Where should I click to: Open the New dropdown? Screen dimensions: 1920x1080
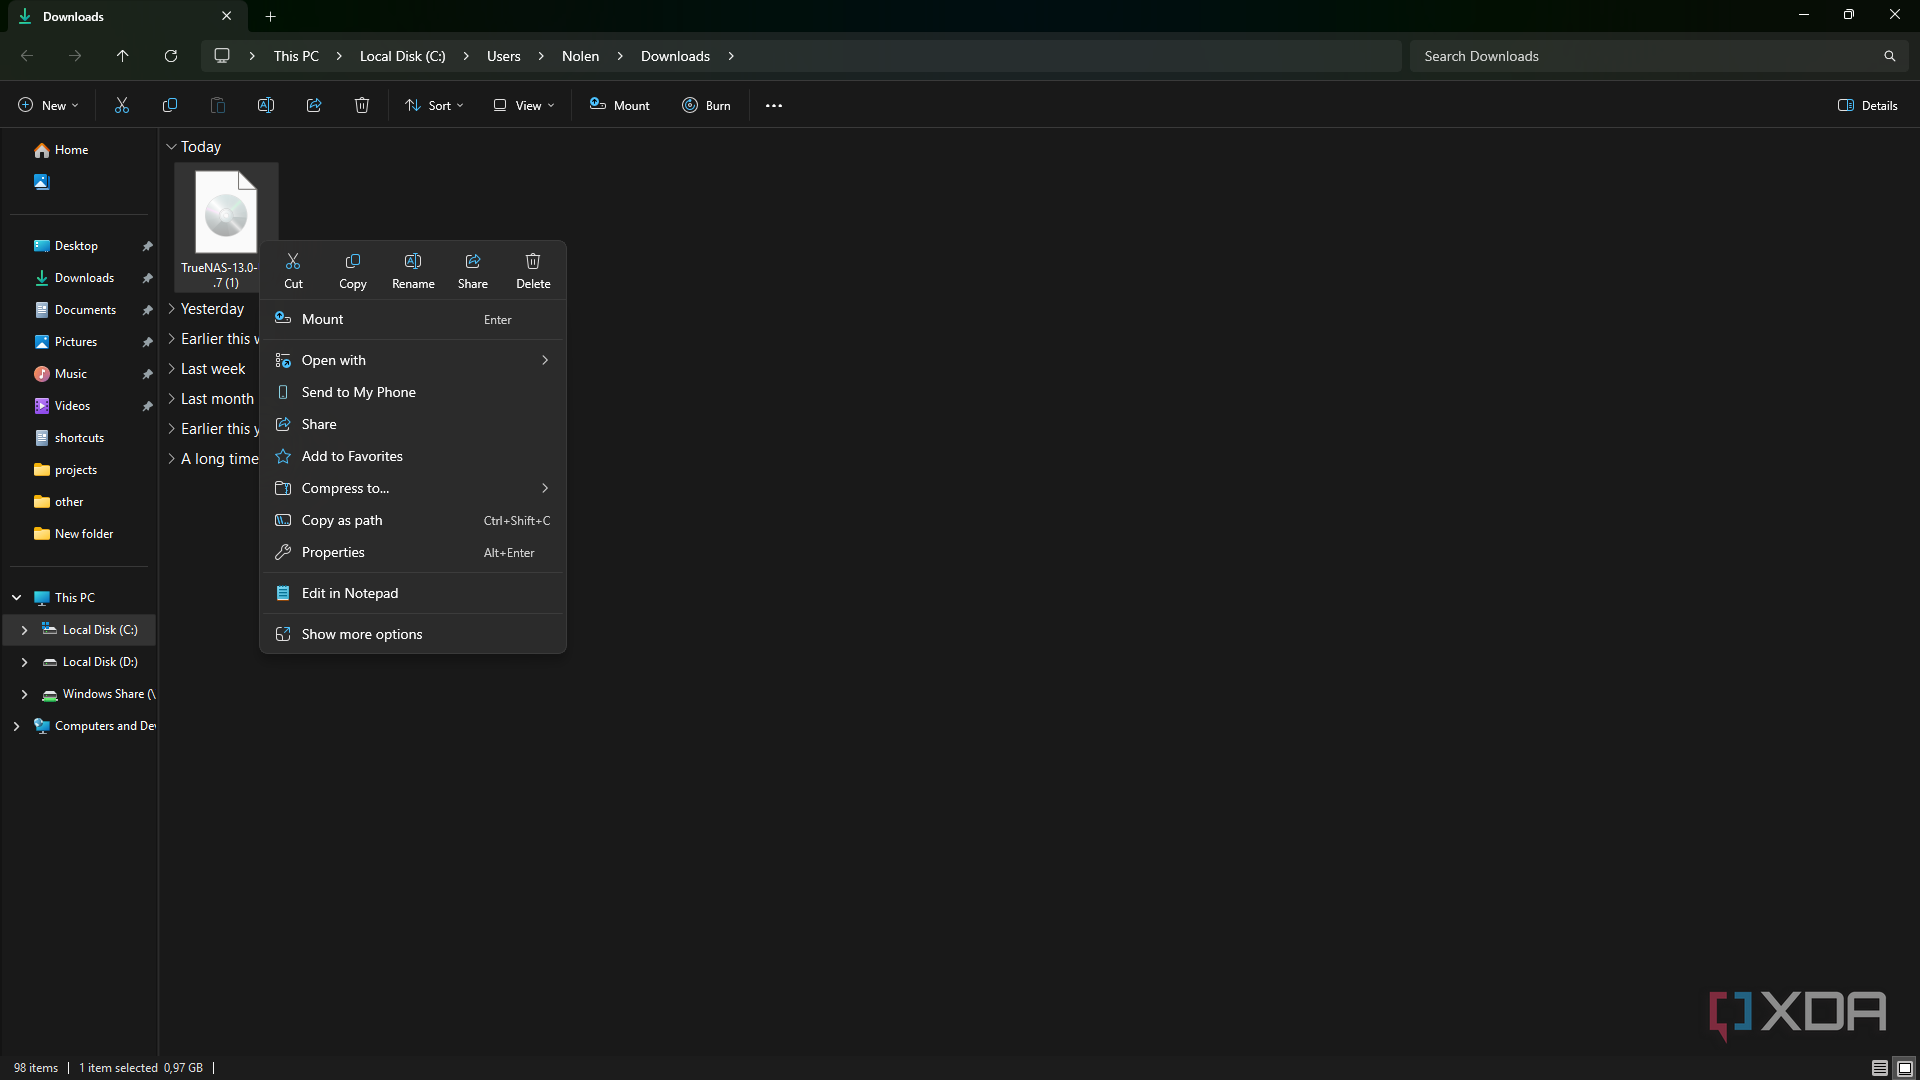tap(48, 105)
